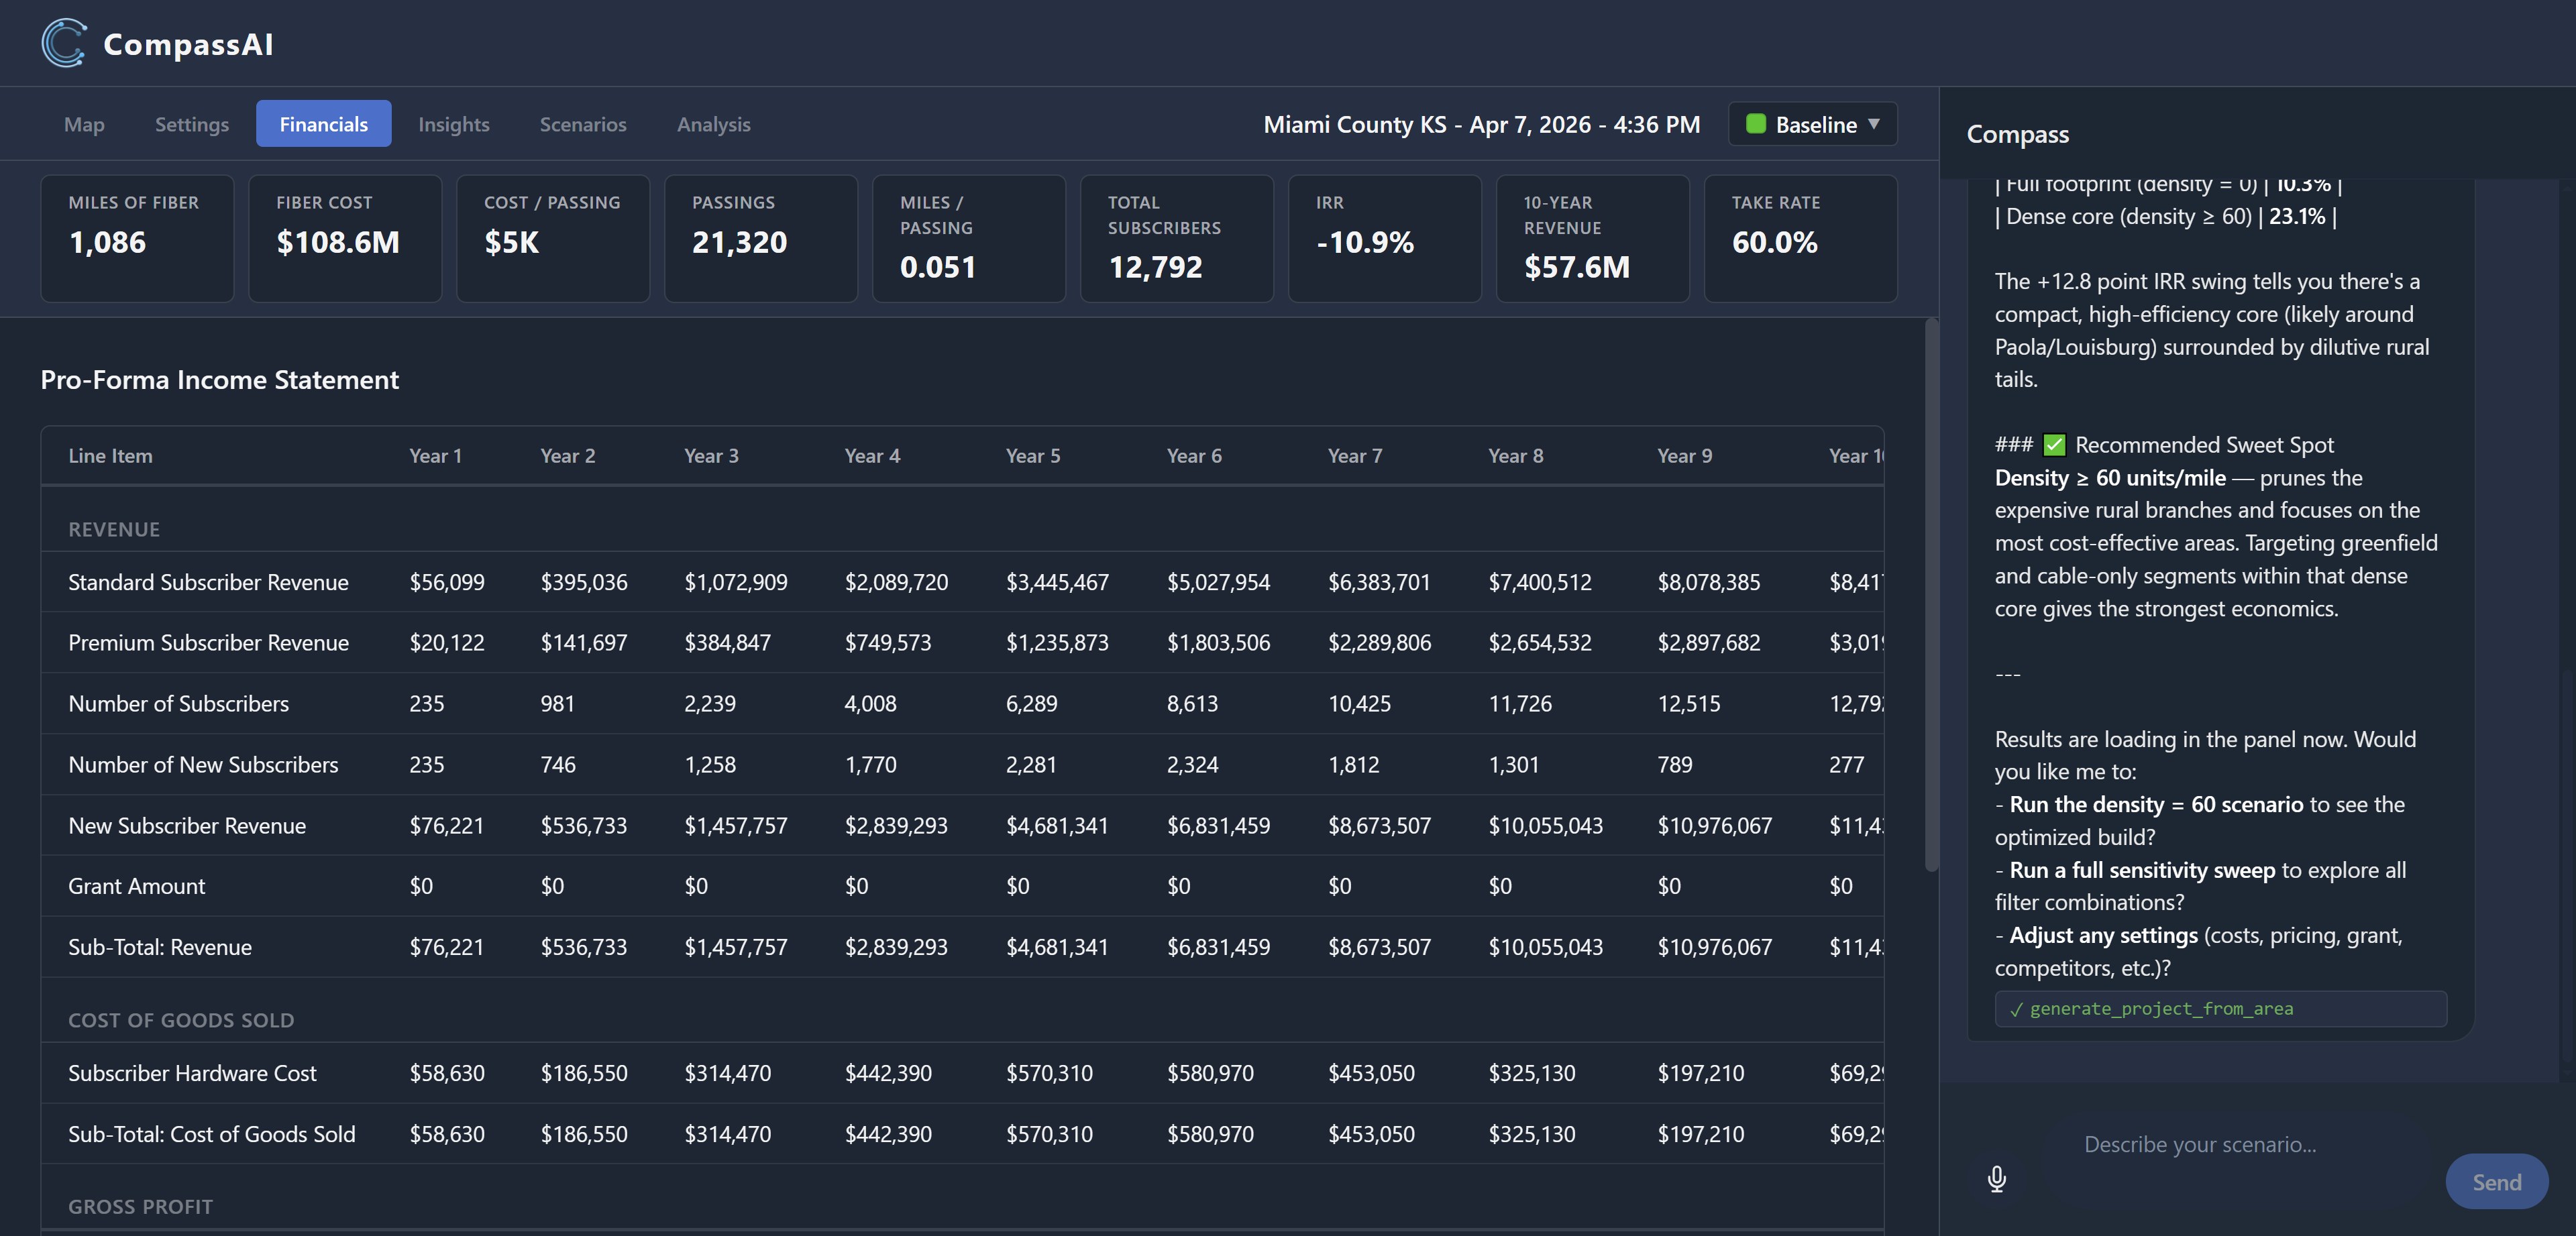Click the '2,324' new subscribers Year 6 cell
The image size is (2576, 1236).
(x=1193, y=765)
